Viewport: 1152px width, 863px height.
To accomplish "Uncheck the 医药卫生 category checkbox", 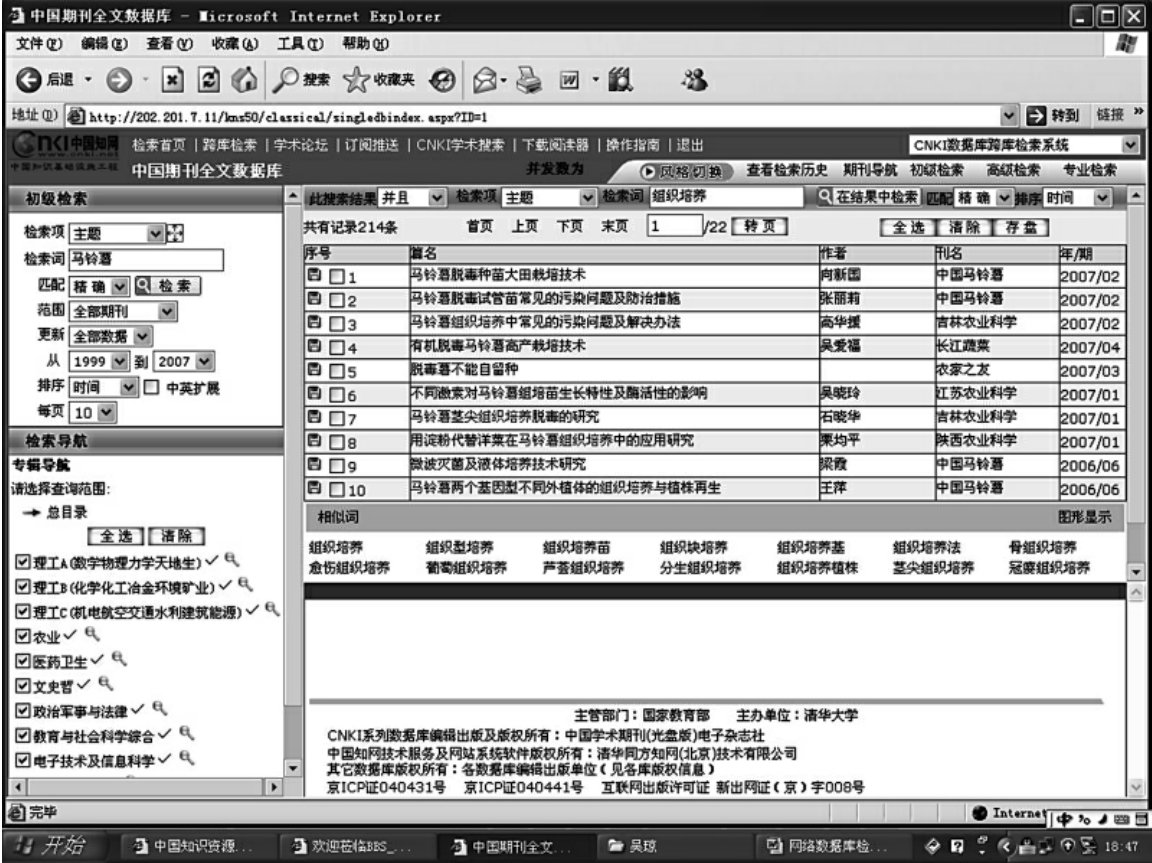I will (22, 661).
